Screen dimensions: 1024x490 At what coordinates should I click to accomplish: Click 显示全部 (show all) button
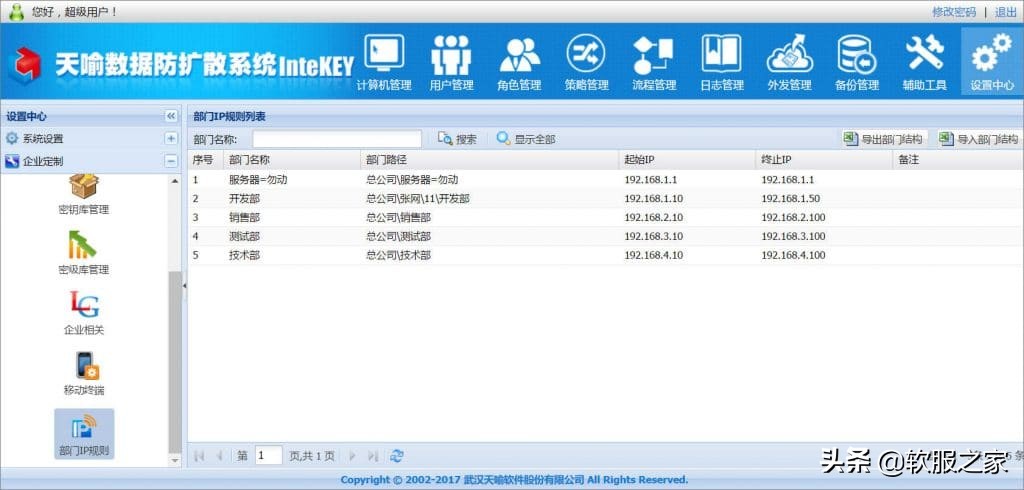click(526, 139)
